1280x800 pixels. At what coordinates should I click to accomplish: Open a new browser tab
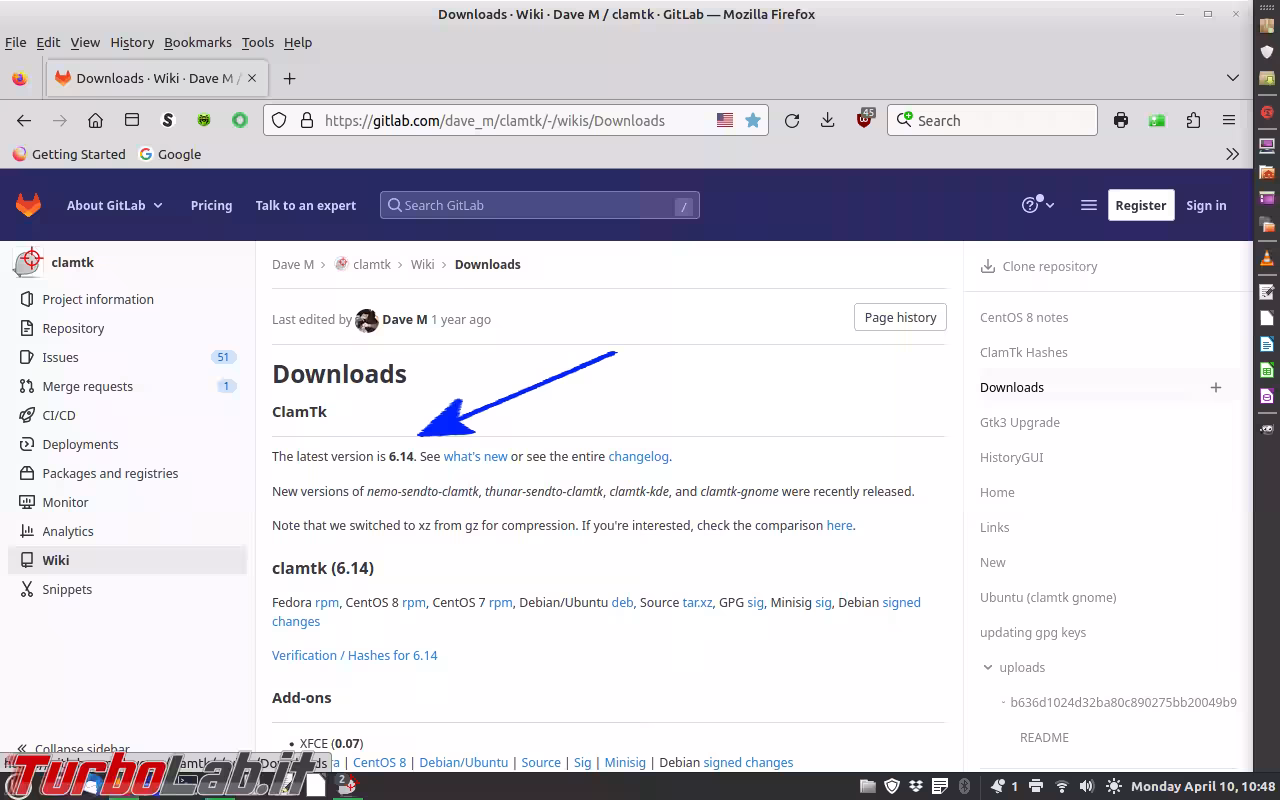[x=289, y=78]
